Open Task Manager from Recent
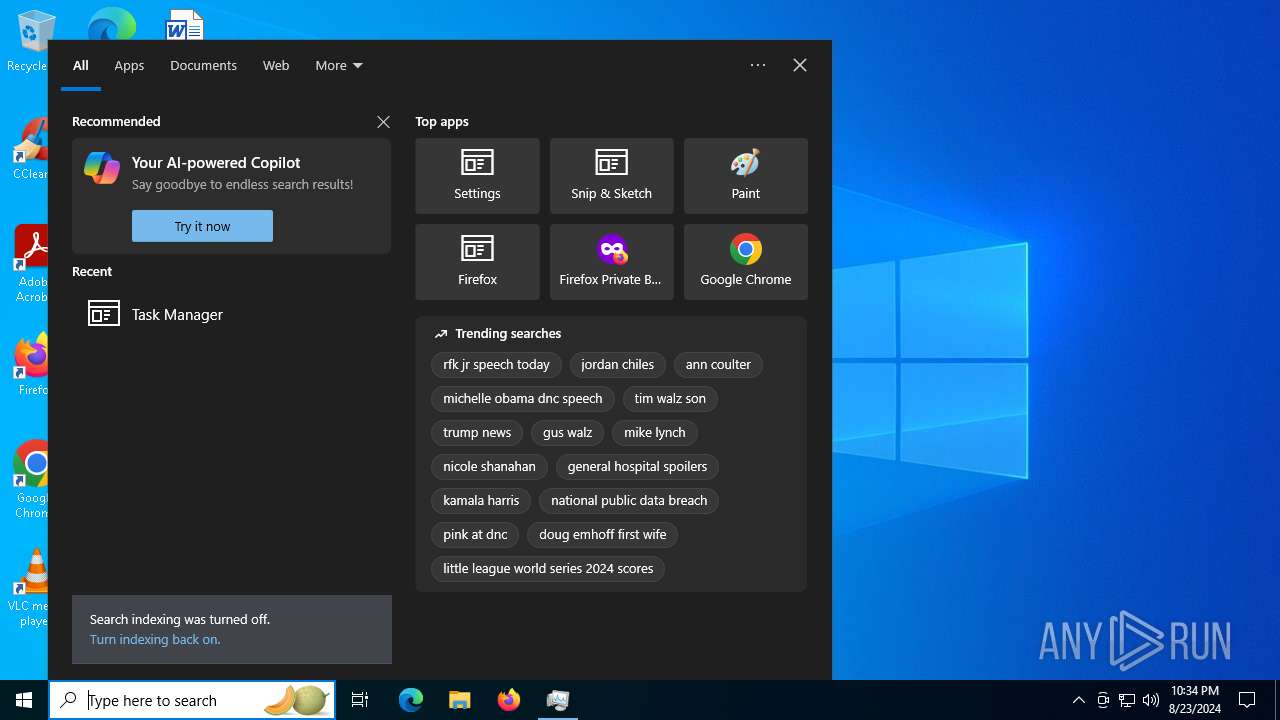The image size is (1280, 720). pyautogui.click(x=177, y=314)
